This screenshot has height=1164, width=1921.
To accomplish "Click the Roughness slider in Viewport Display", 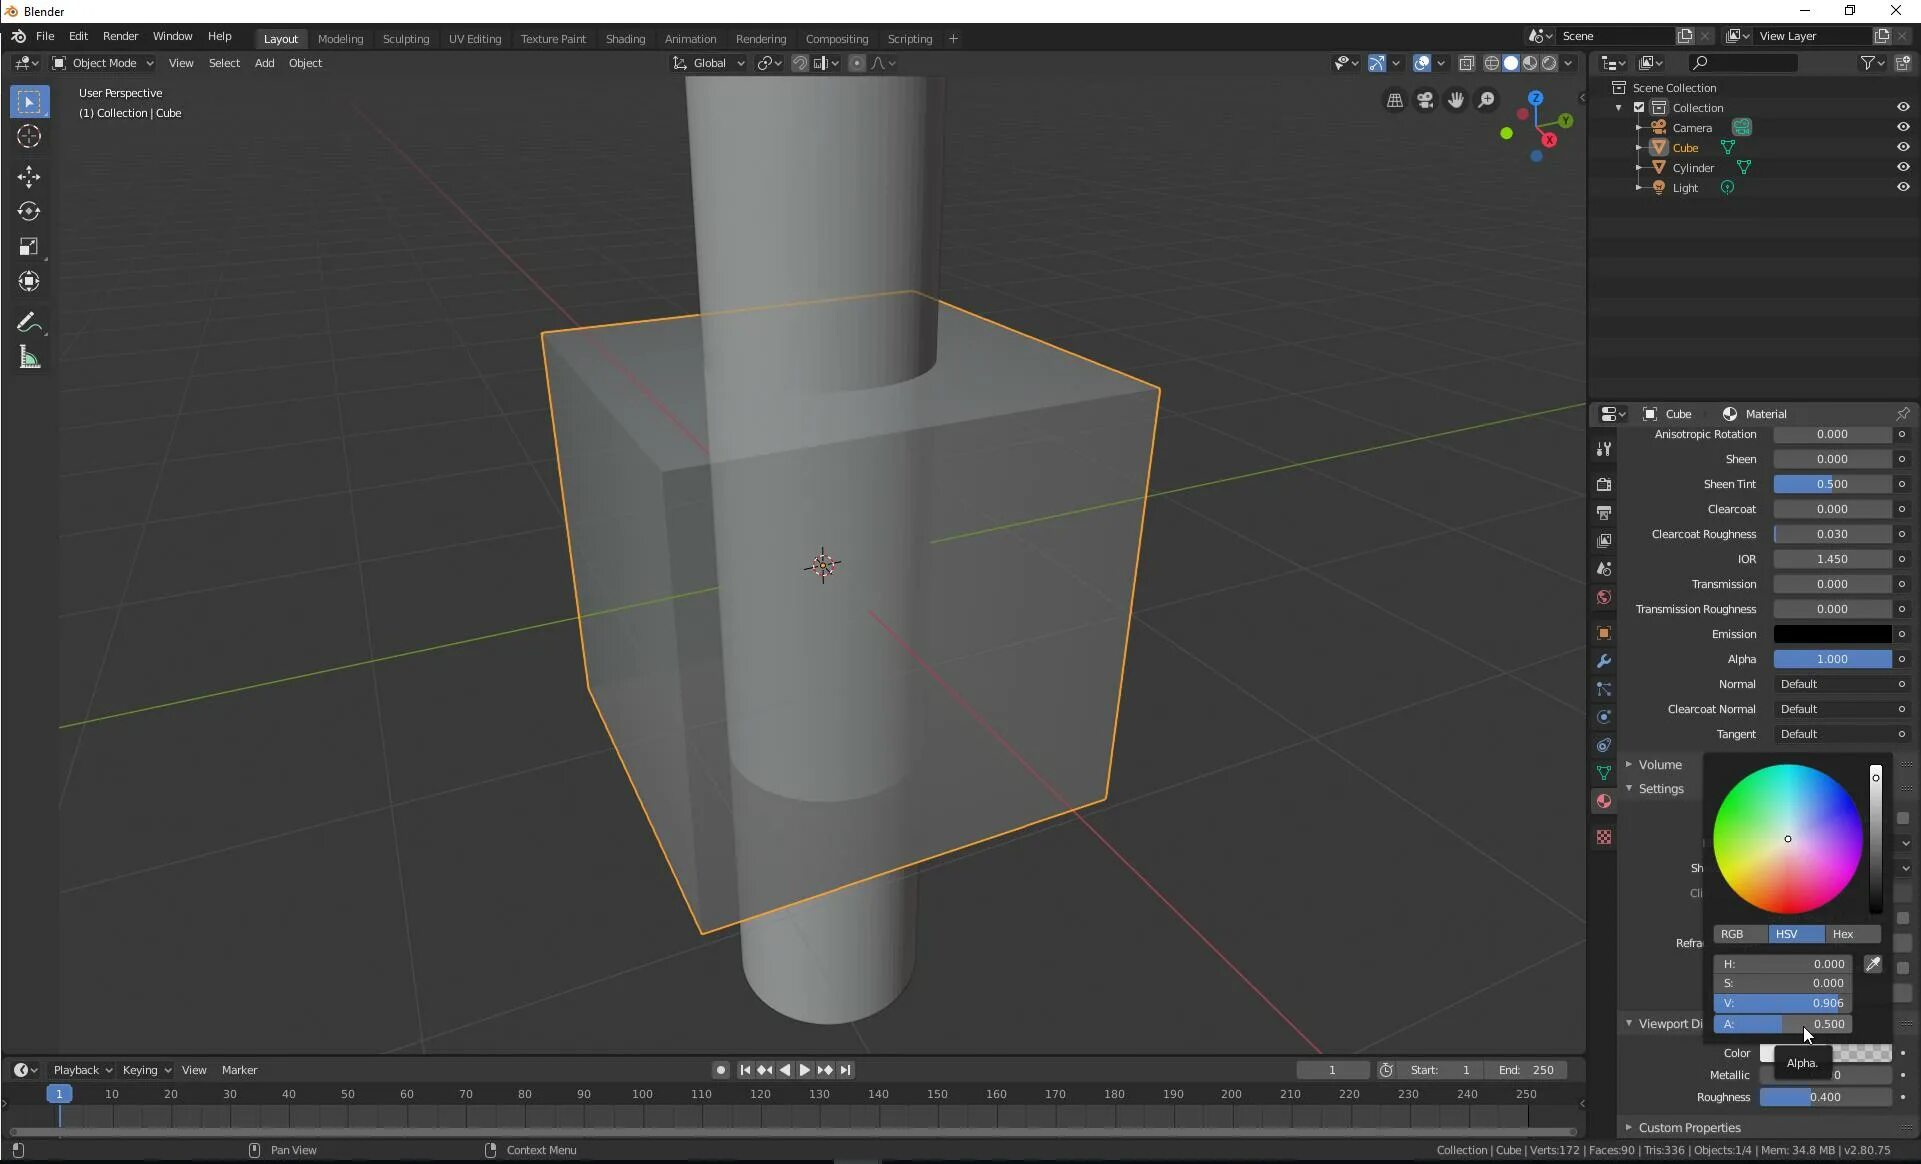I will point(1824,1097).
